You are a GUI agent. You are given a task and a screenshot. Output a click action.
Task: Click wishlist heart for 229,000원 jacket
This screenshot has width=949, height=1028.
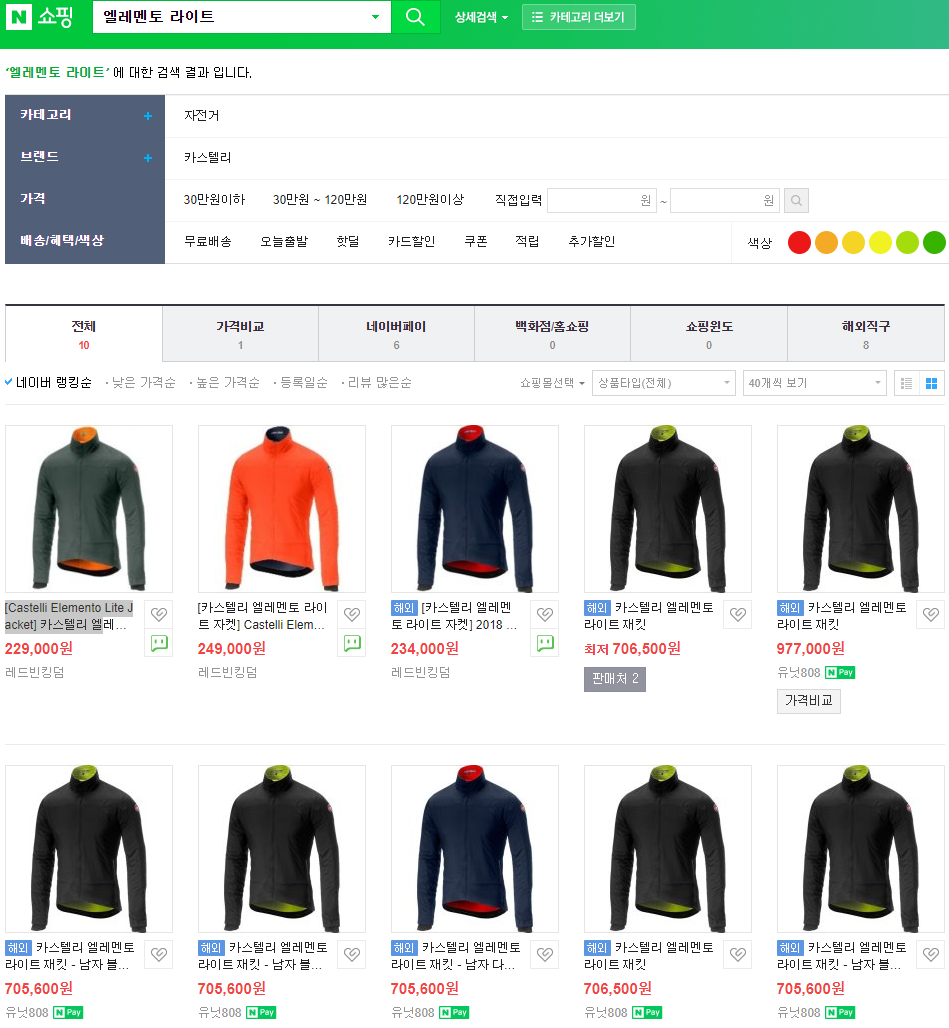coord(159,614)
